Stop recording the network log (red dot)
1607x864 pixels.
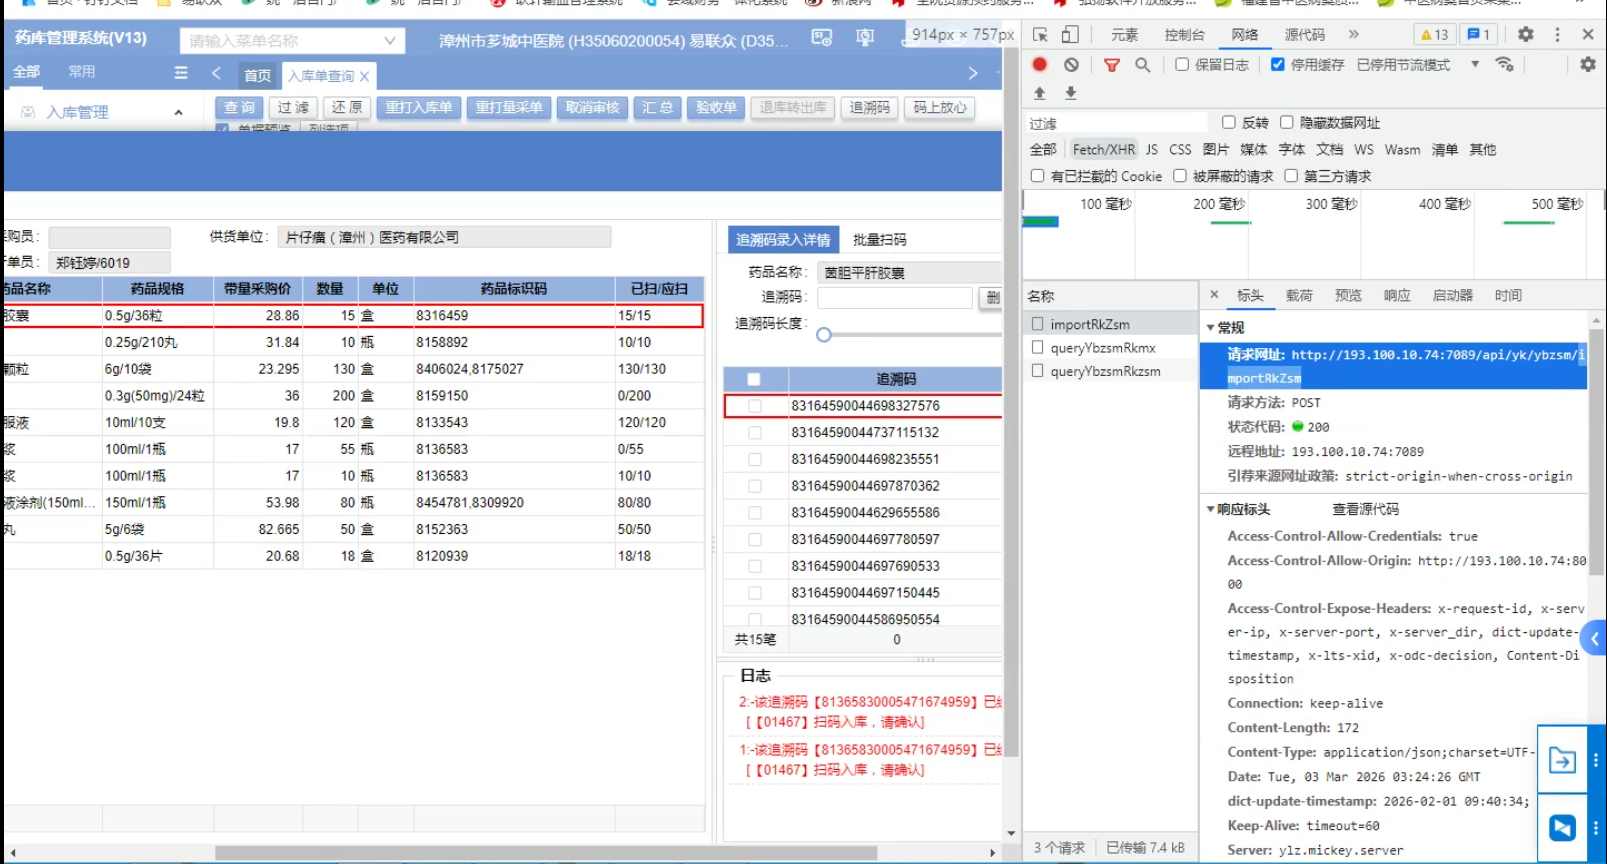pyautogui.click(x=1040, y=65)
